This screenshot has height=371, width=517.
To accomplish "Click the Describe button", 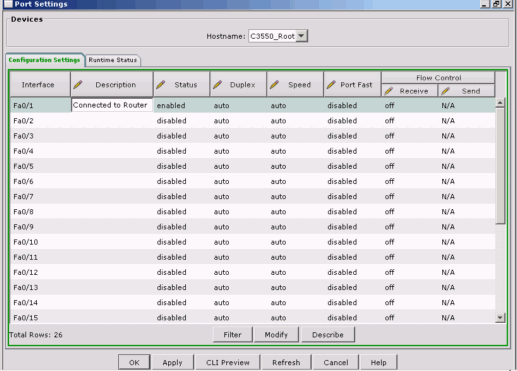I will (328, 335).
